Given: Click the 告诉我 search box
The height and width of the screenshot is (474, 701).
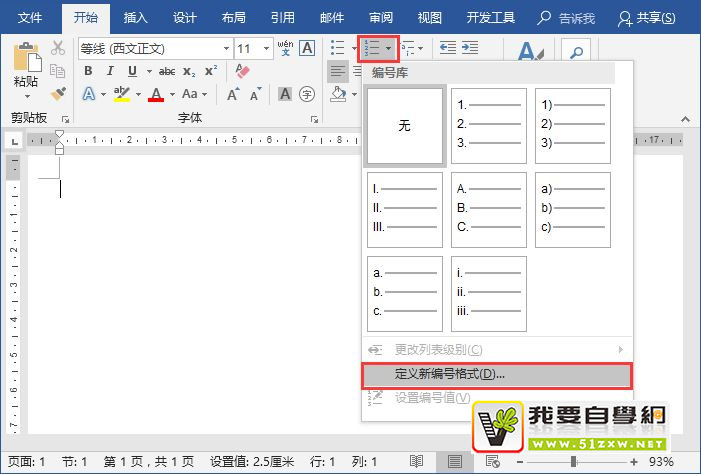Looking at the screenshot, I should click(x=566, y=18).
